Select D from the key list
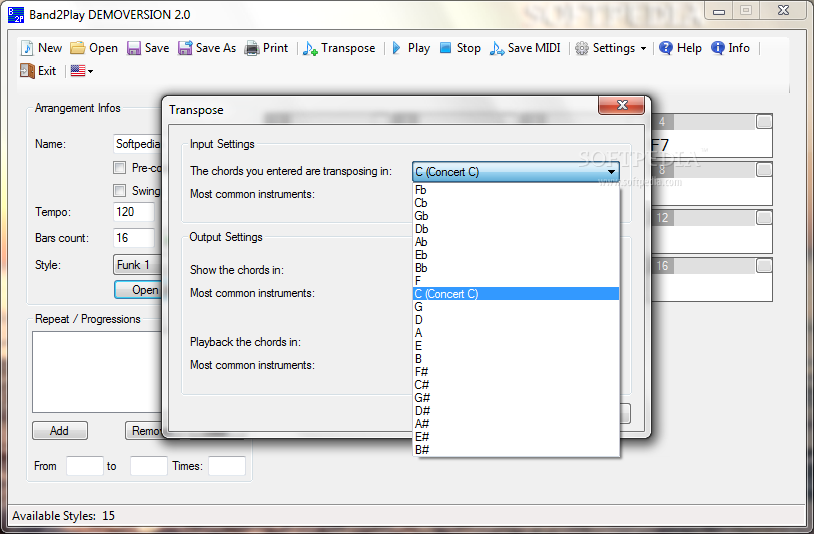Screen dimensions: 814x534 click(516, 320)
